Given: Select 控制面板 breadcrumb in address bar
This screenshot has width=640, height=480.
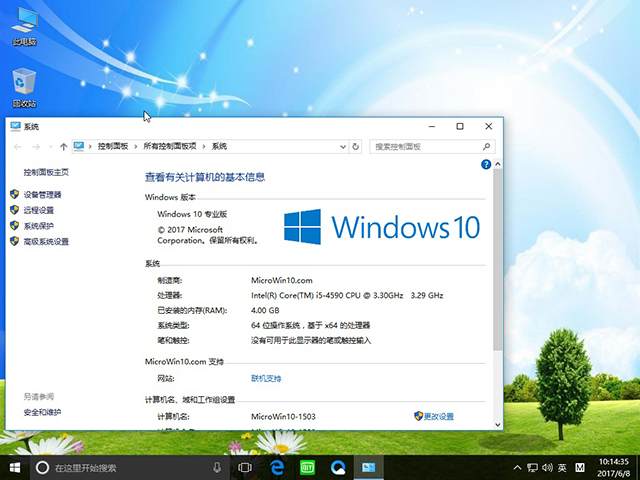Looking at the screenshot, I should (x=113, y=146).
